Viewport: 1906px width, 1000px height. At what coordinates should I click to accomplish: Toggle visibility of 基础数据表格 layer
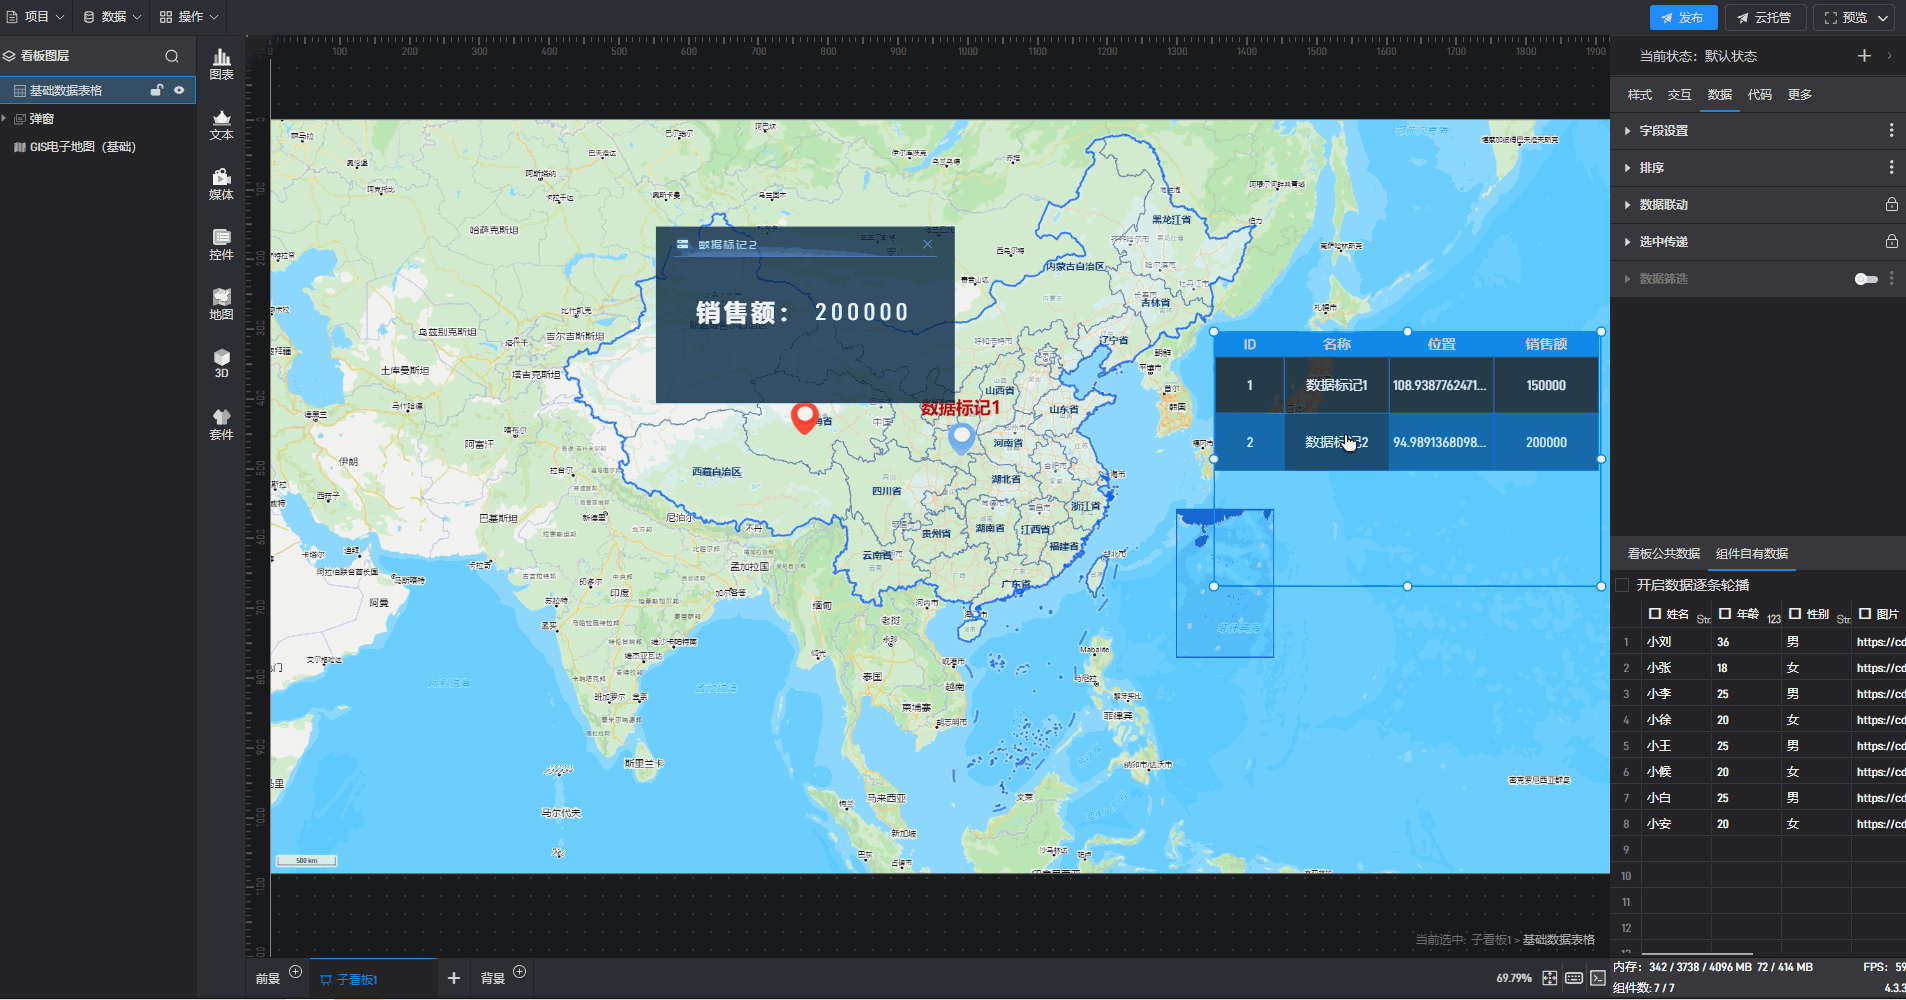click(179, 90)
